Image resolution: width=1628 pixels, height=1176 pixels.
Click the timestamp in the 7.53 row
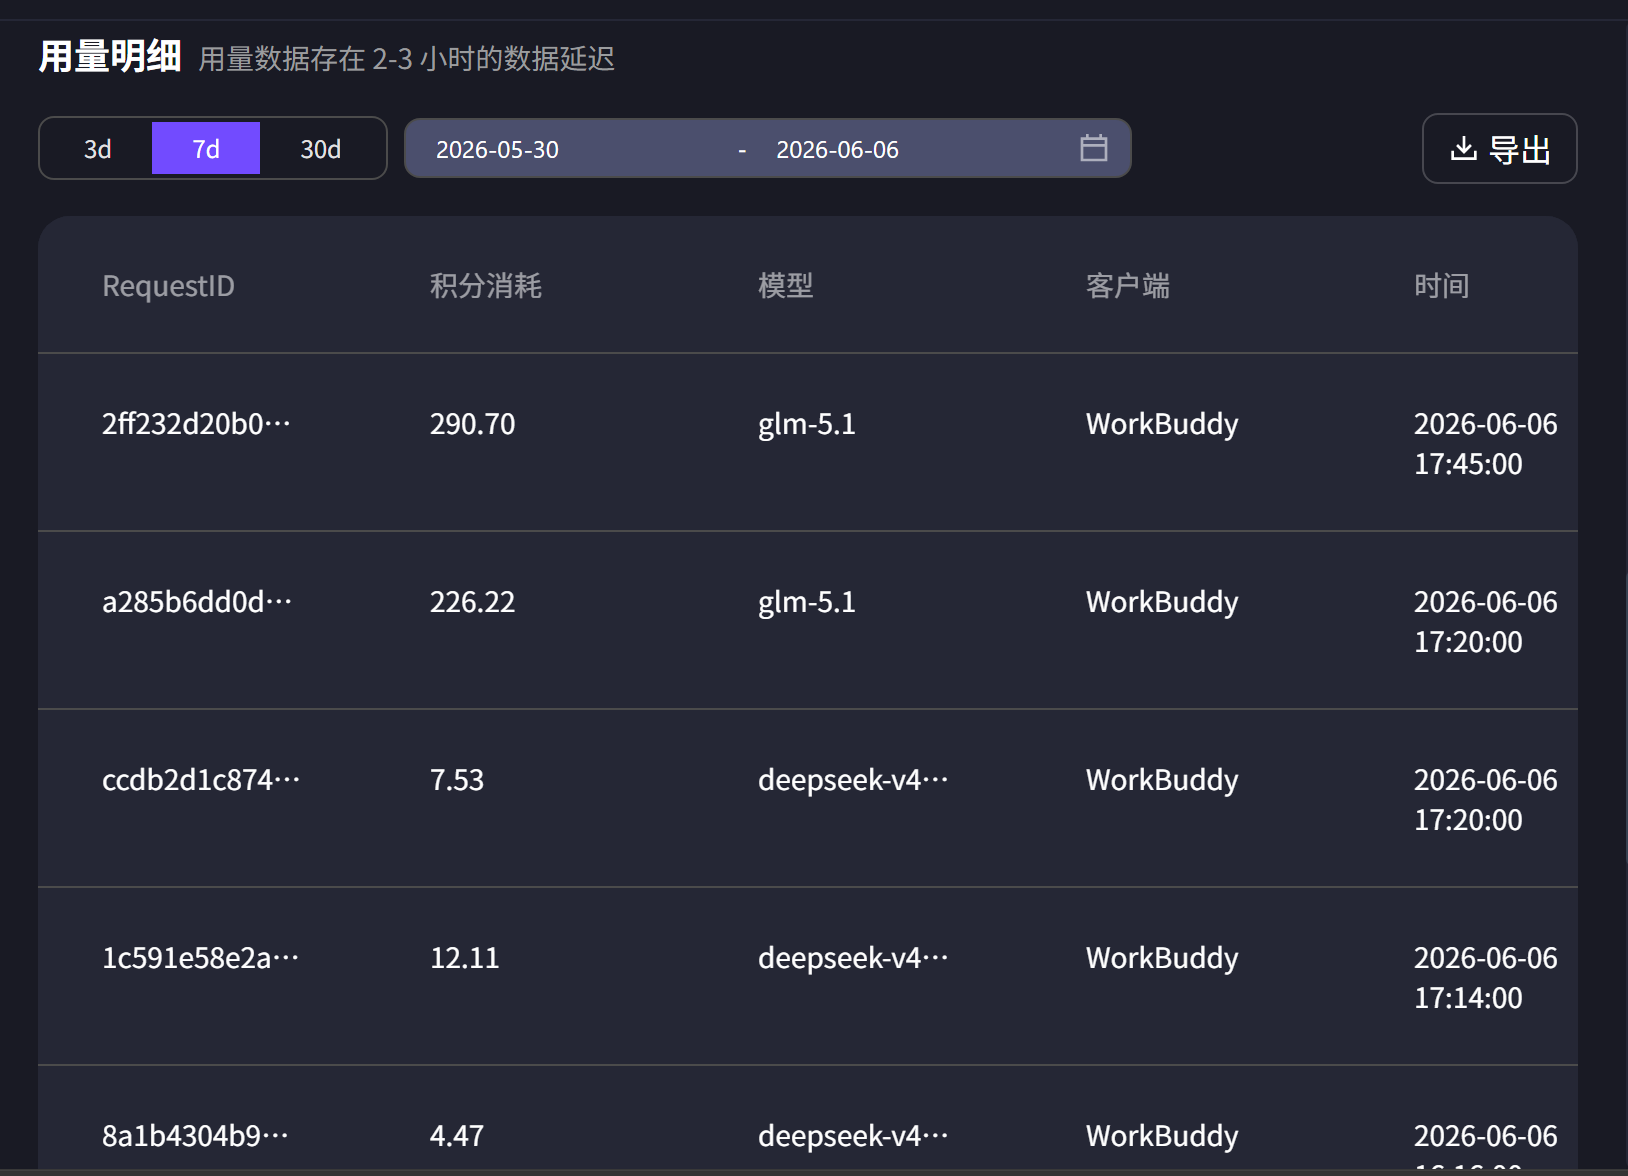(1485, 800)
